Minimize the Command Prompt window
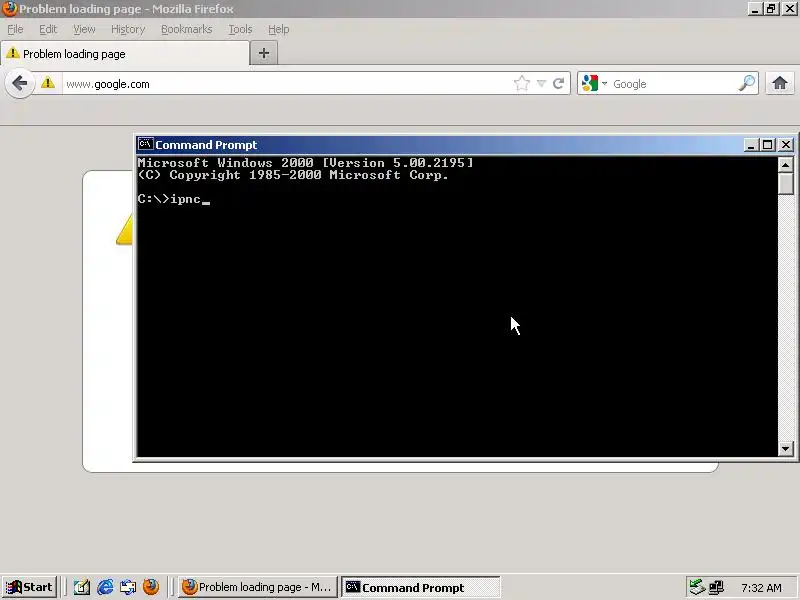Image resolution: width=800 pixels, height=600 pixels. pyautogui.click(x=750, y=145)
